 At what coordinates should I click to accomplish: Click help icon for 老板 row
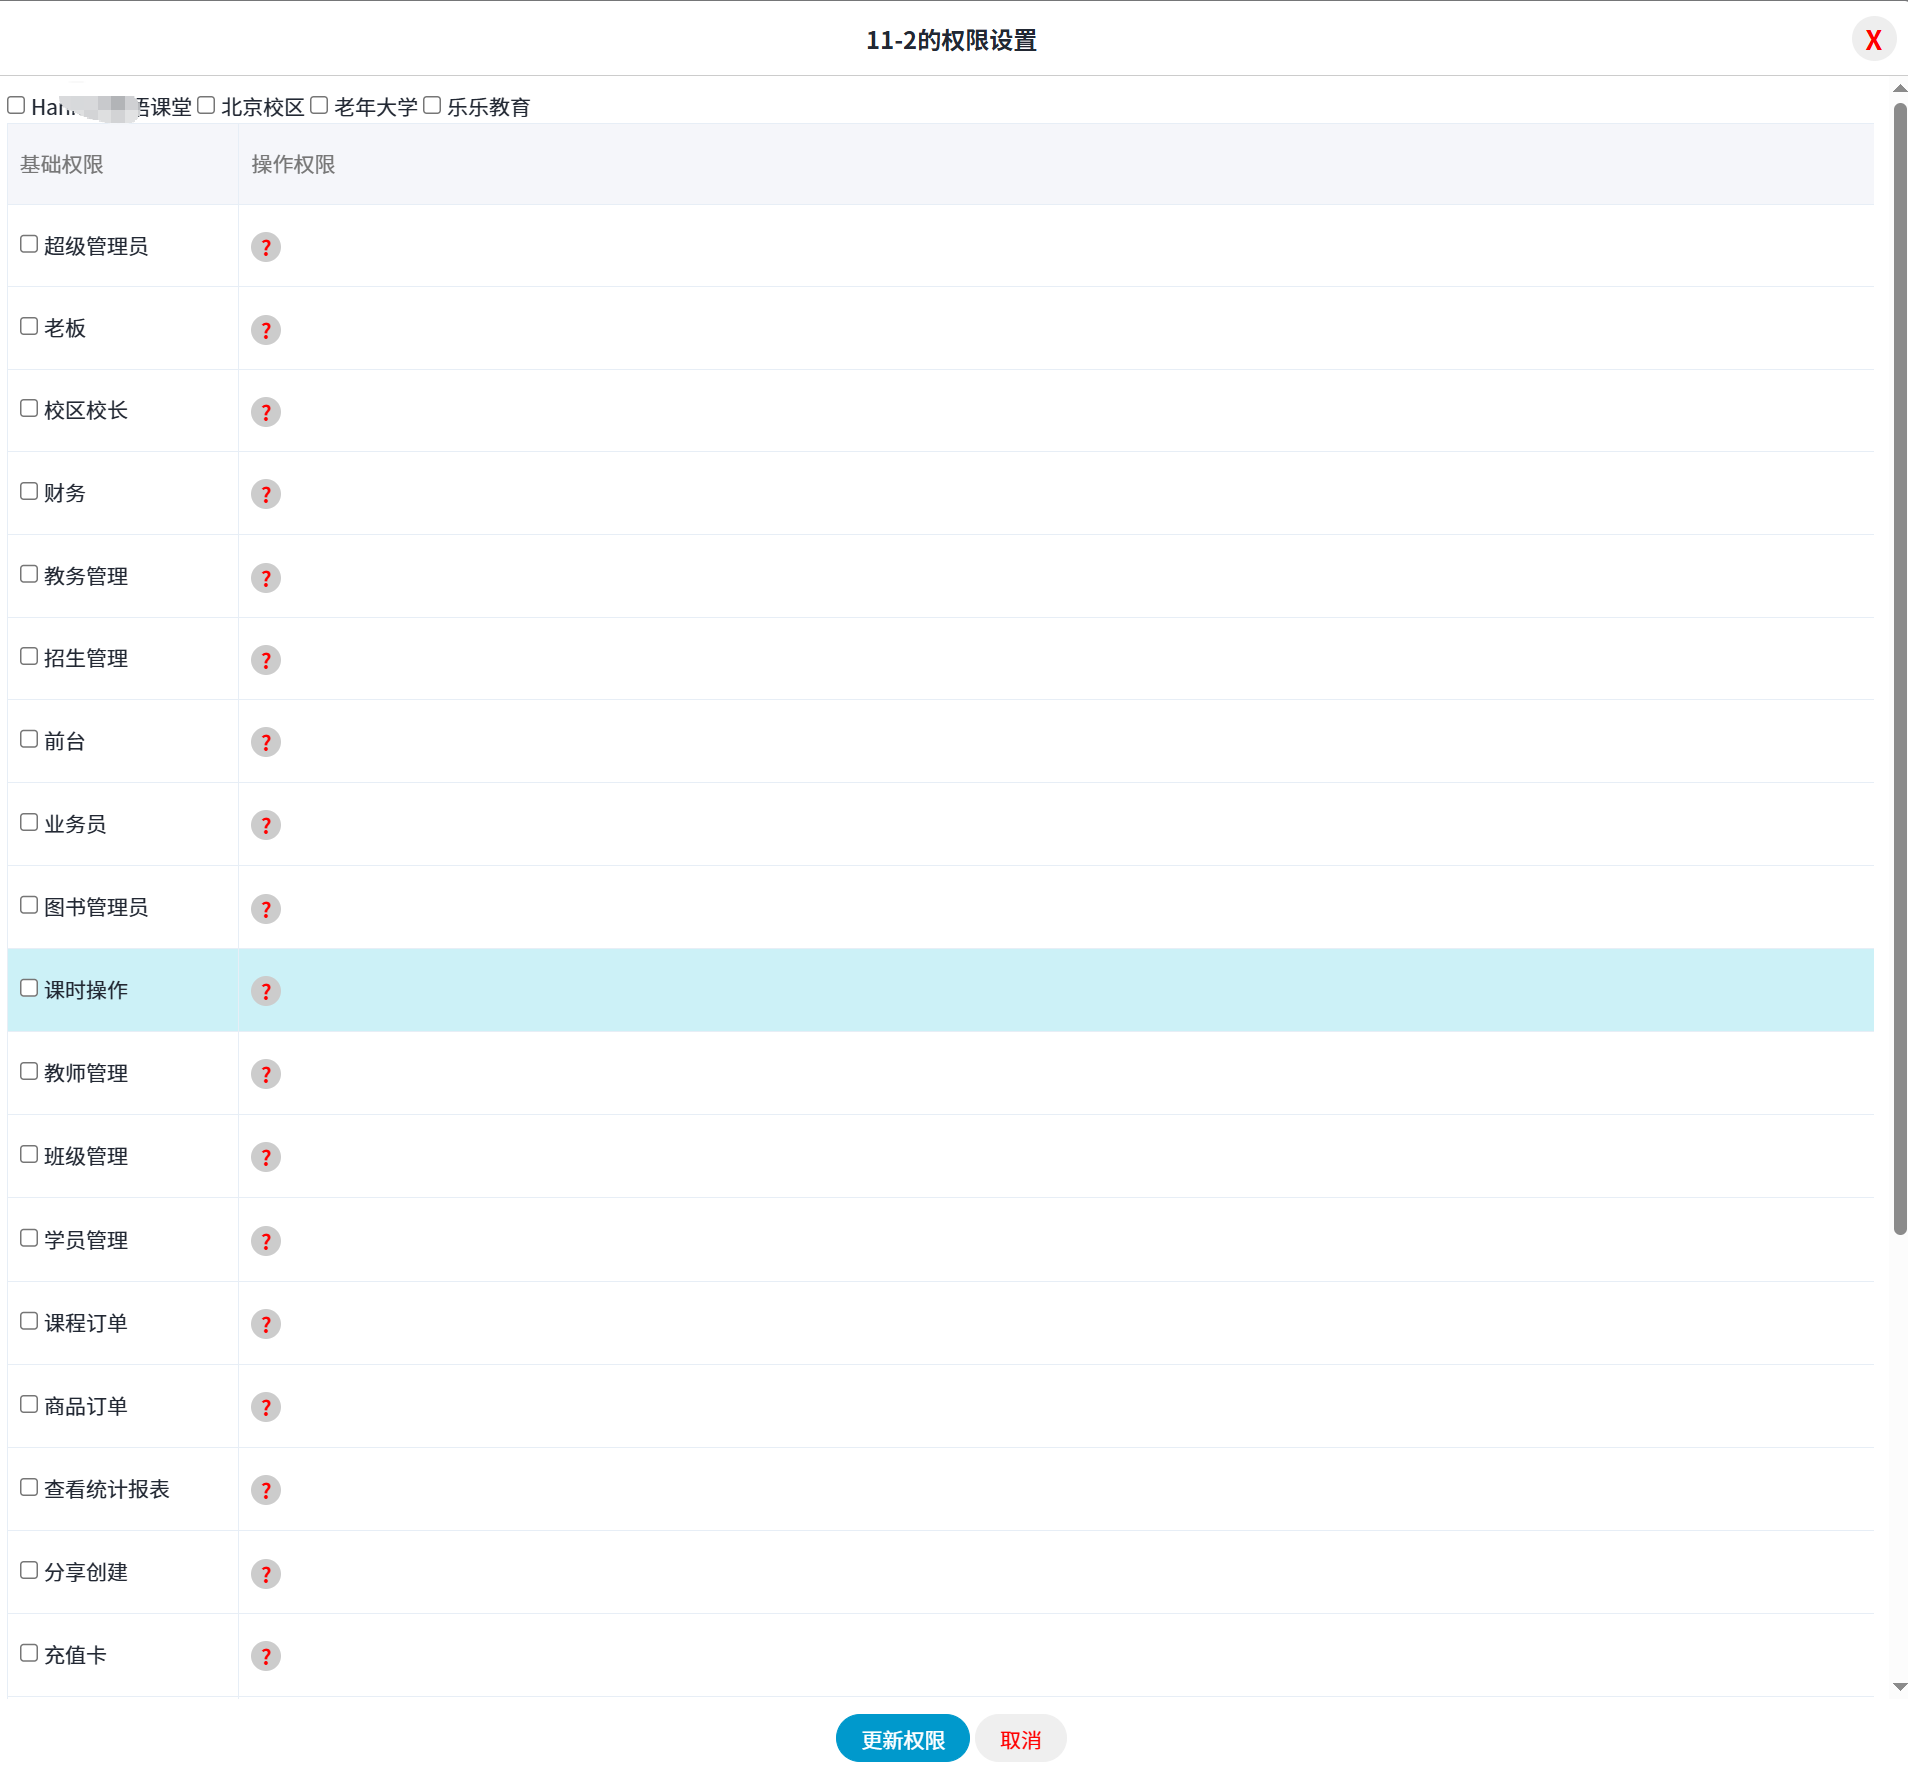265,330
